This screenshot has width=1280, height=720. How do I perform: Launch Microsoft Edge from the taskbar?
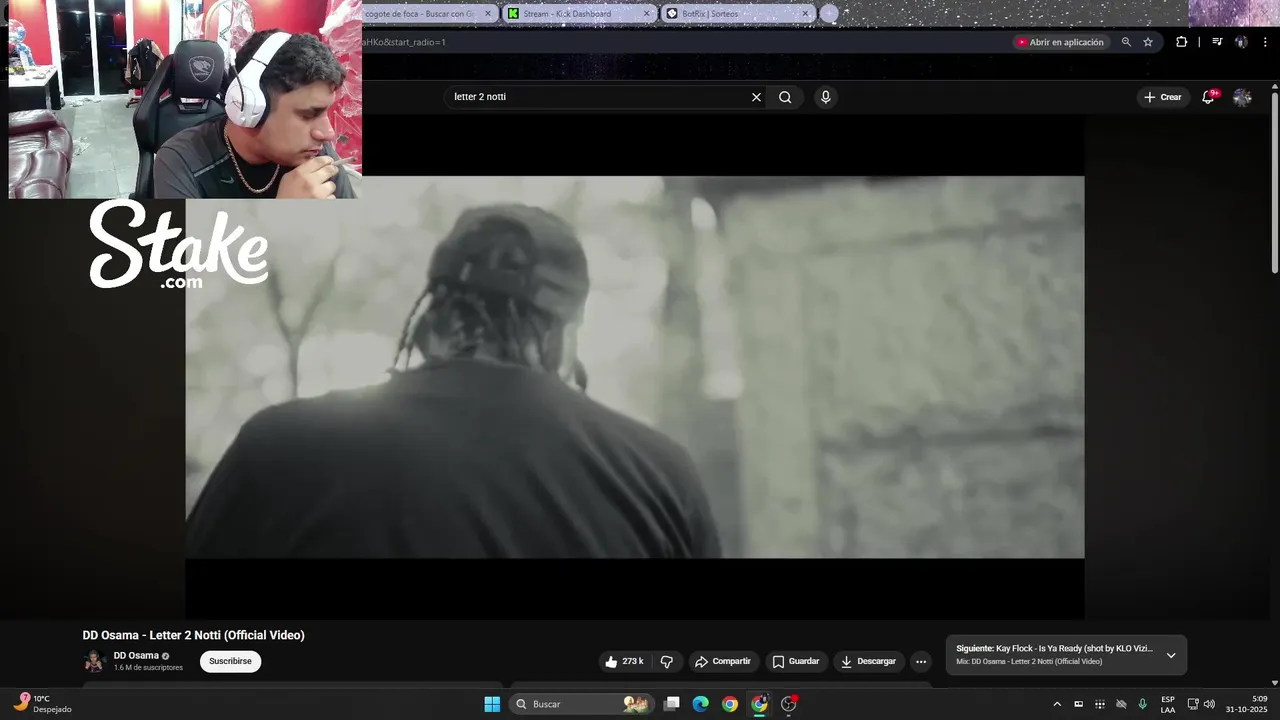click(x=701, y=704)
